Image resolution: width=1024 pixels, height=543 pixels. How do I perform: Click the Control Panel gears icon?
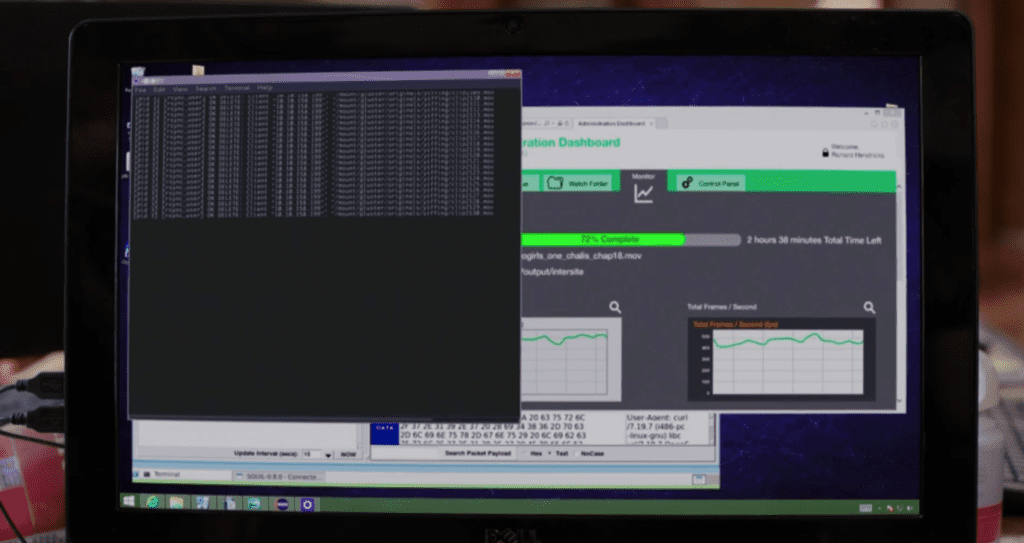(x=686, y=183)
